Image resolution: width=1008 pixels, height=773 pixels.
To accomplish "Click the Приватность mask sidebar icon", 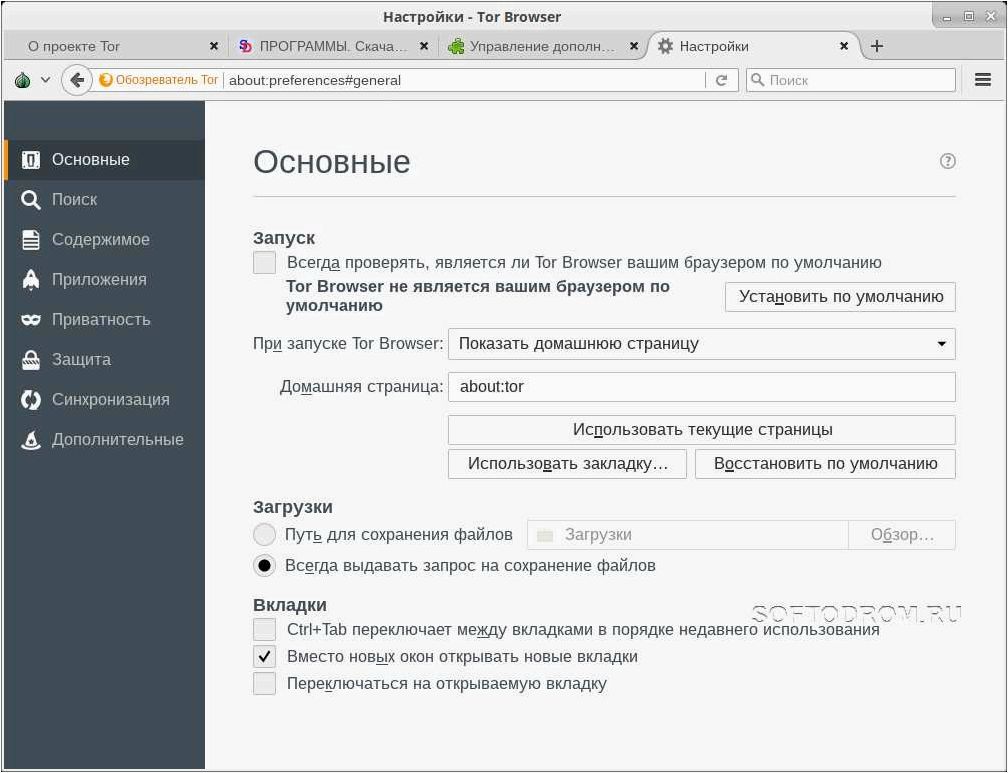I will (x=30, y=320).
